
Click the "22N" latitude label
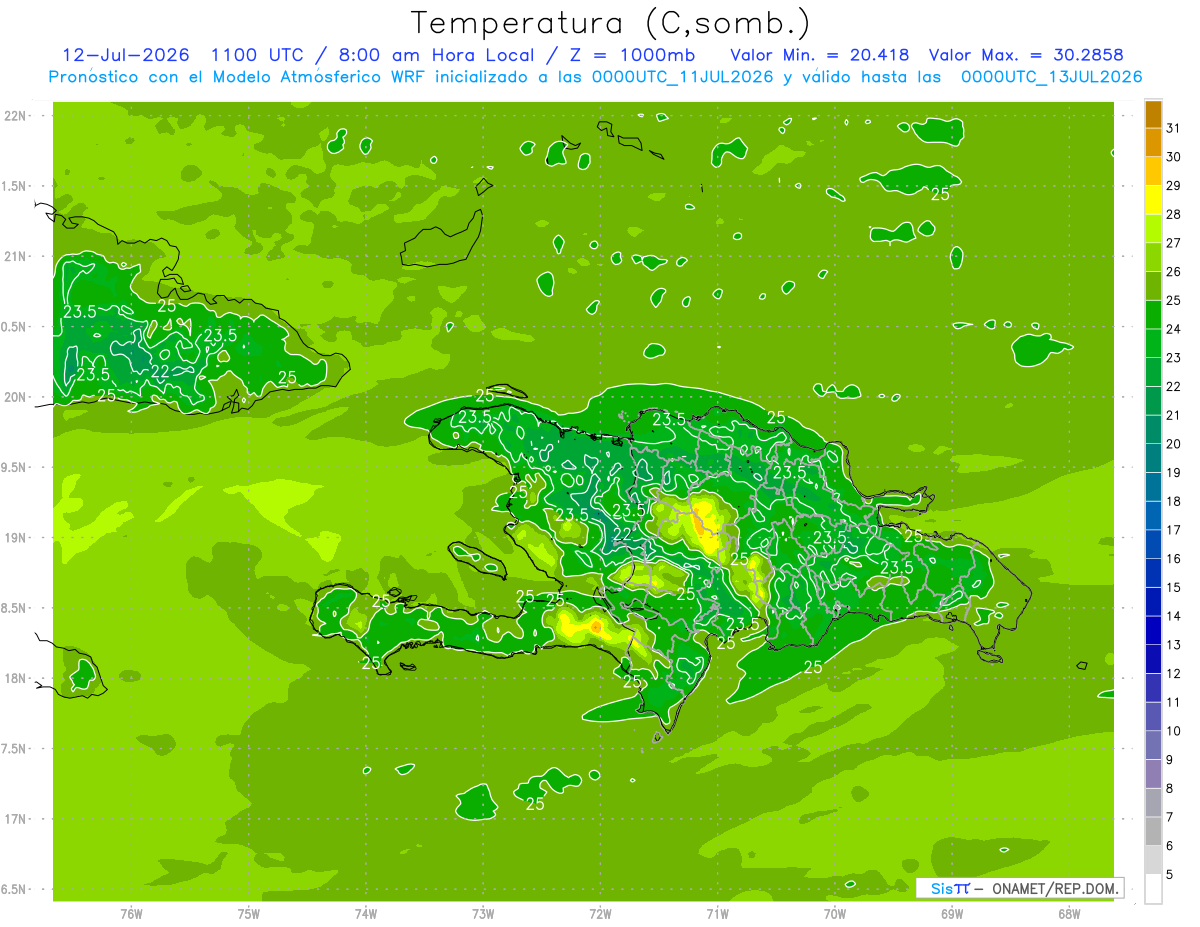point(17,115)
